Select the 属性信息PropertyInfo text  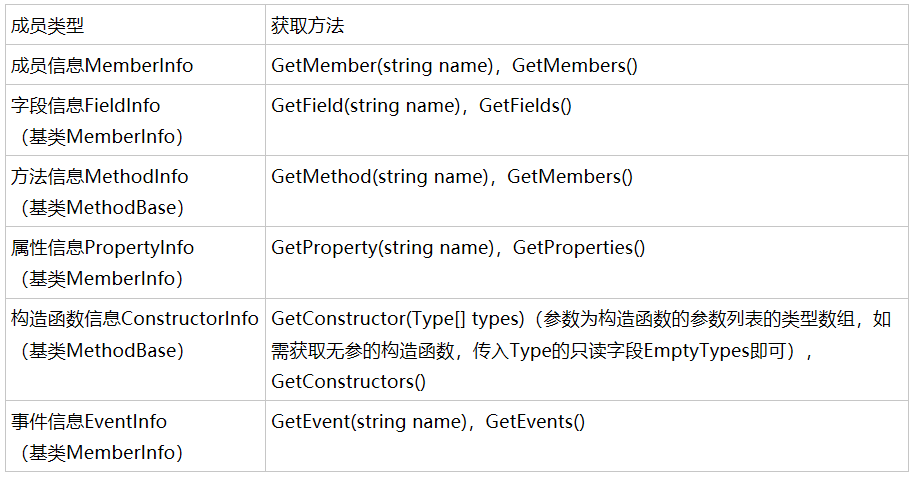click(102, 247)
